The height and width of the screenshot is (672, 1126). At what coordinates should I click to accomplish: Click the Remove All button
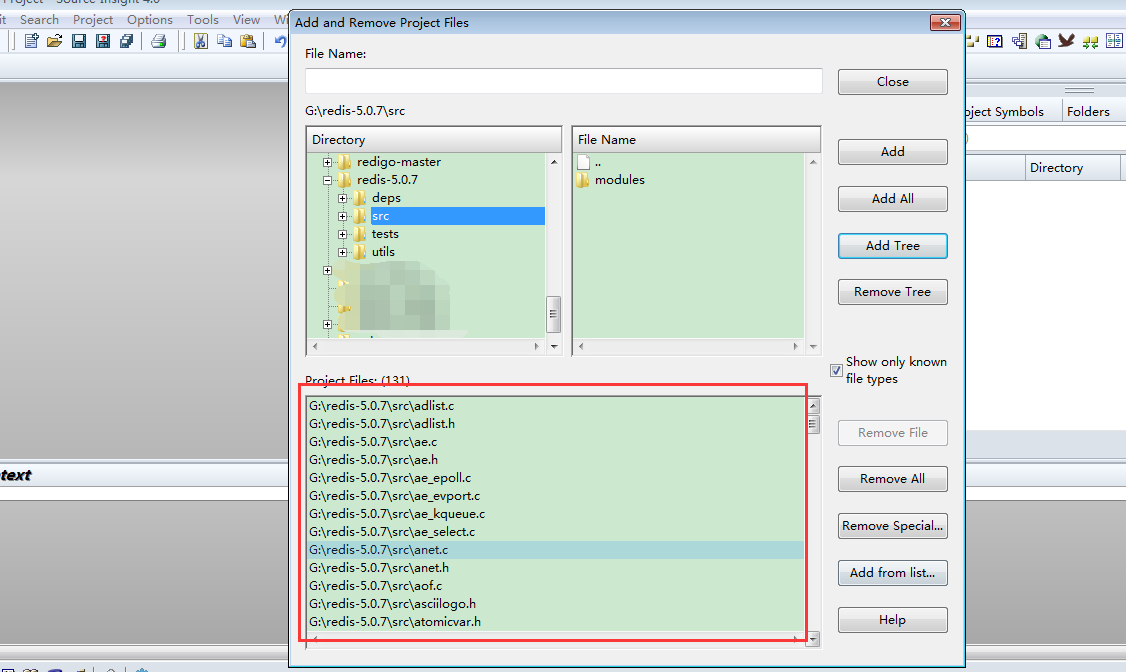893,479
